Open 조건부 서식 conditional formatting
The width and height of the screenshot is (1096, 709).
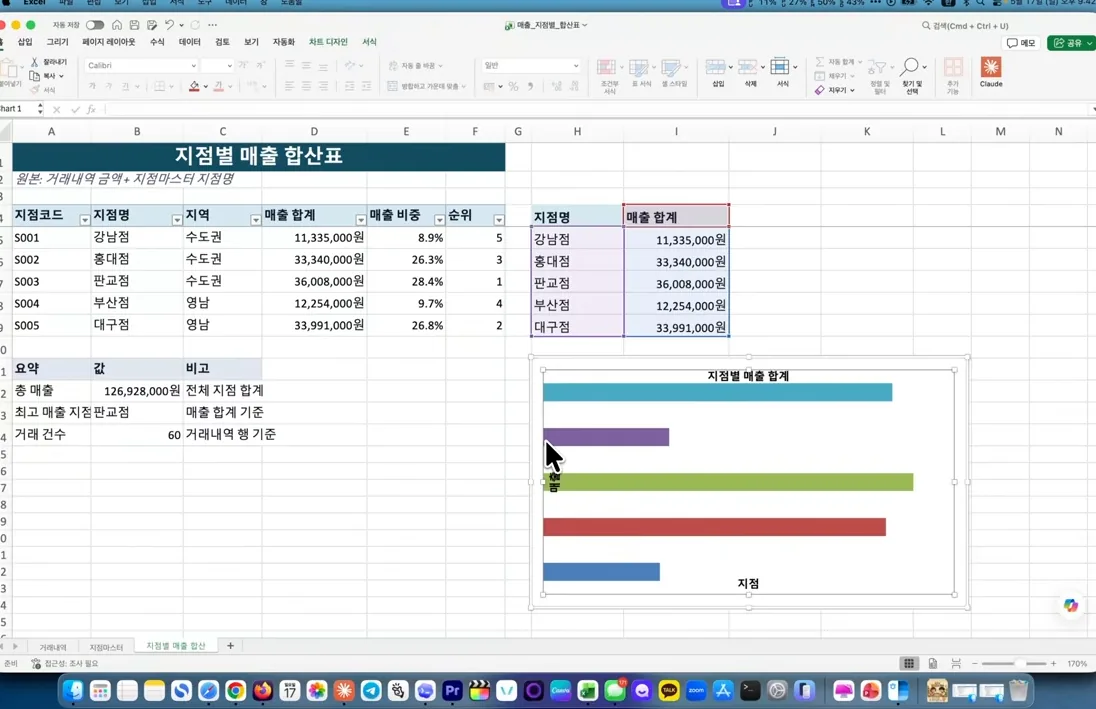click(607, 68)
